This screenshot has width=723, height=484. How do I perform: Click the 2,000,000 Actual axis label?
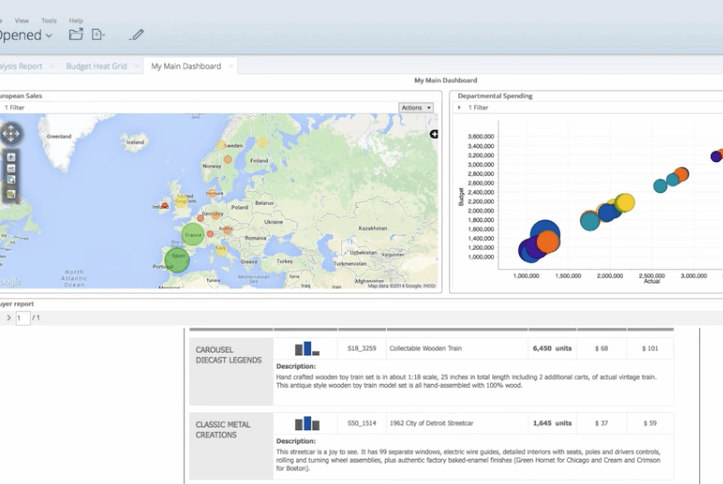pos(610,276)
